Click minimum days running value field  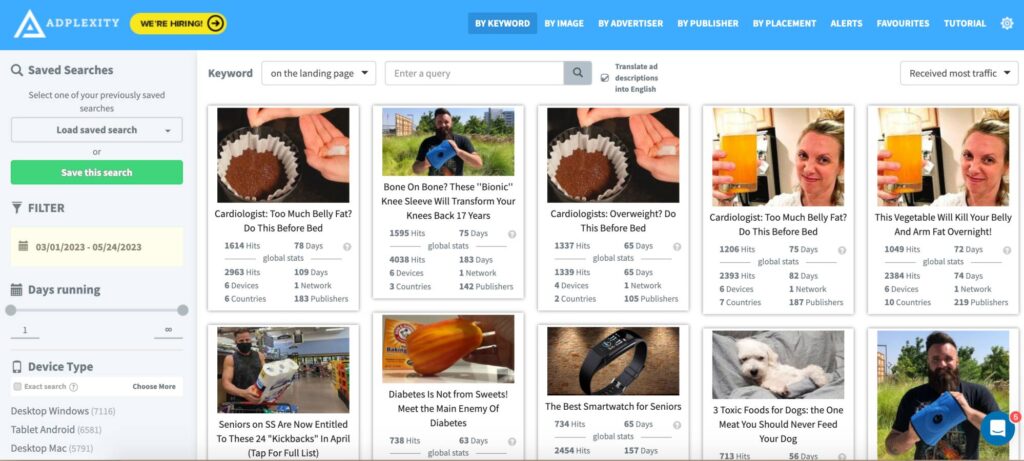[25, 330]
